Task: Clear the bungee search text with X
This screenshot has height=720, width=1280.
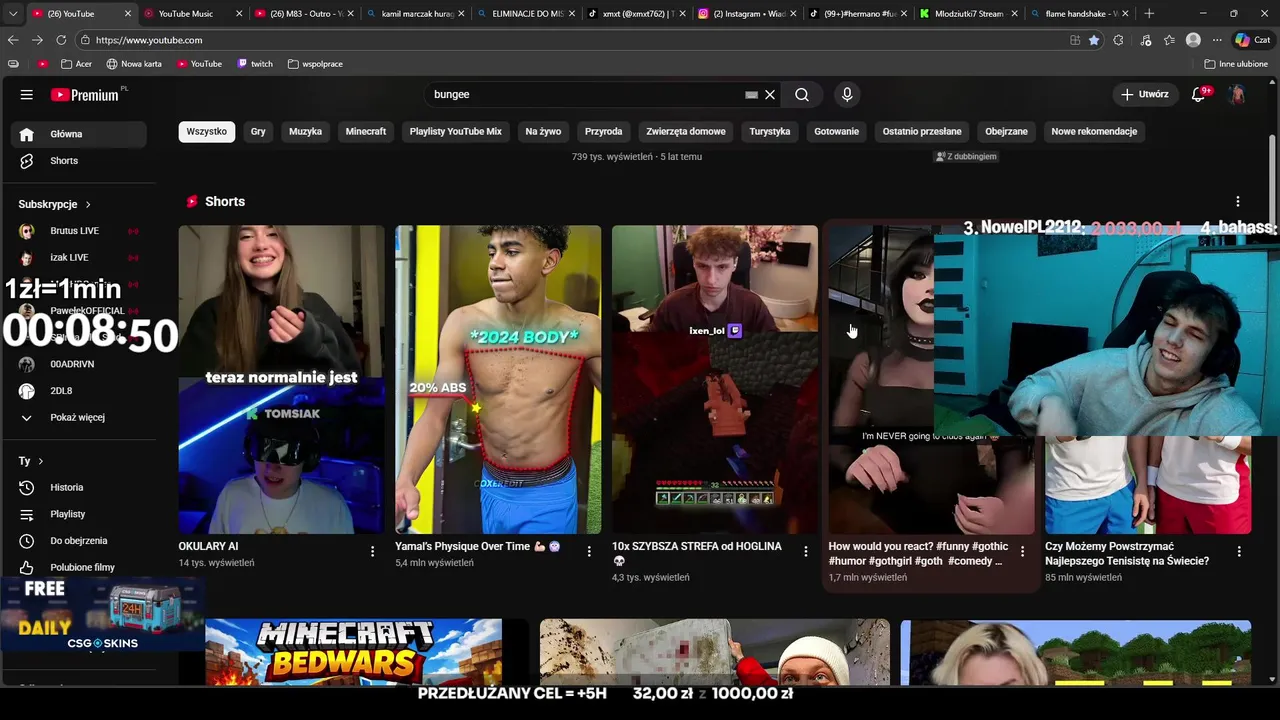Action: tap(770, 95)
